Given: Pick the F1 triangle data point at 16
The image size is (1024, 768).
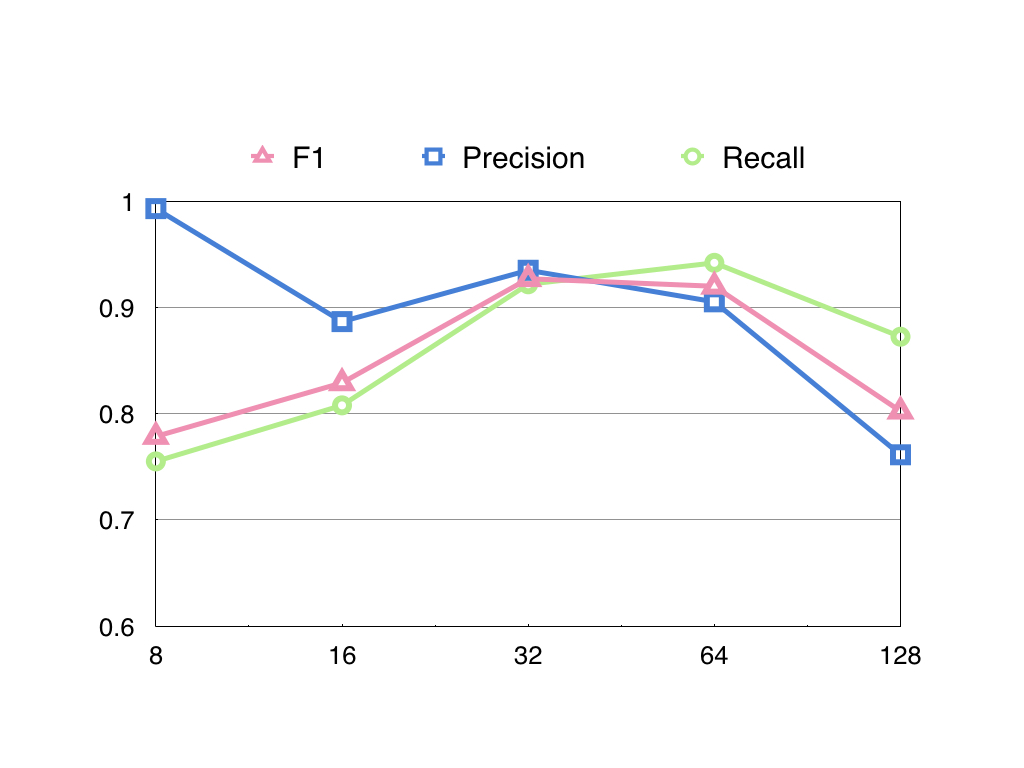Looking at the screenshot, I should (x=342, y=381).
